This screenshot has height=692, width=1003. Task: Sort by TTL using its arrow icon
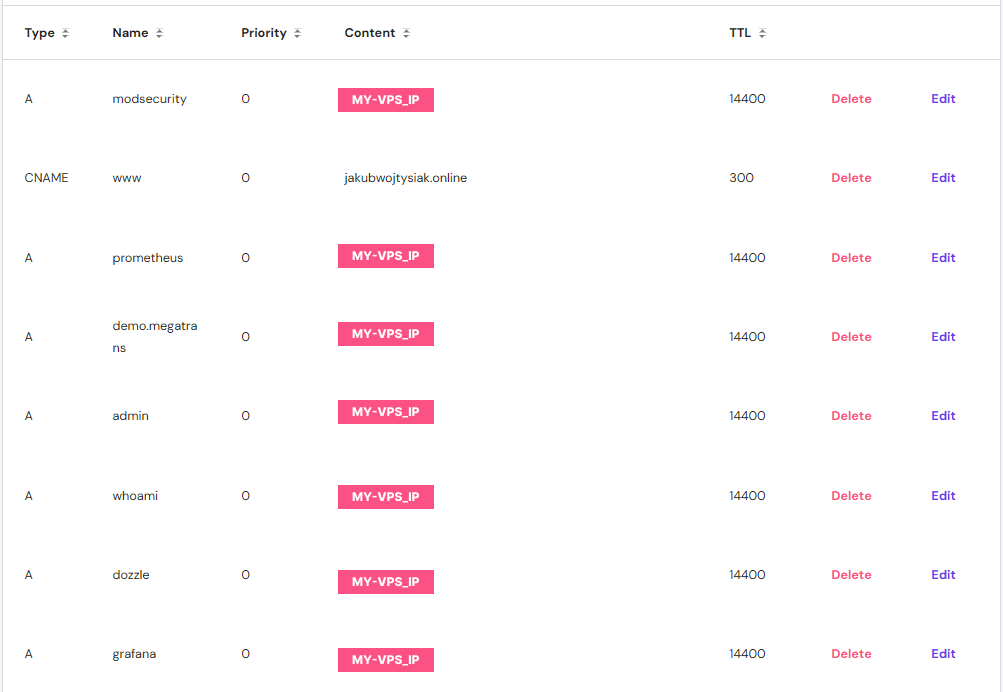click(x=762, y=34)
